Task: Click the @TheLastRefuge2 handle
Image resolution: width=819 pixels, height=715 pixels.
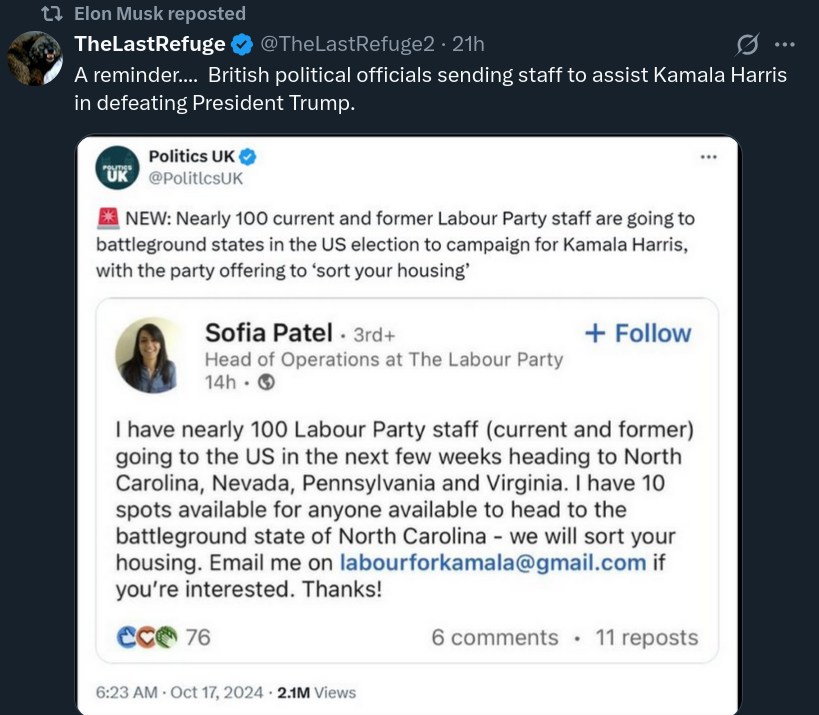Action: click(x=348, y=44)
